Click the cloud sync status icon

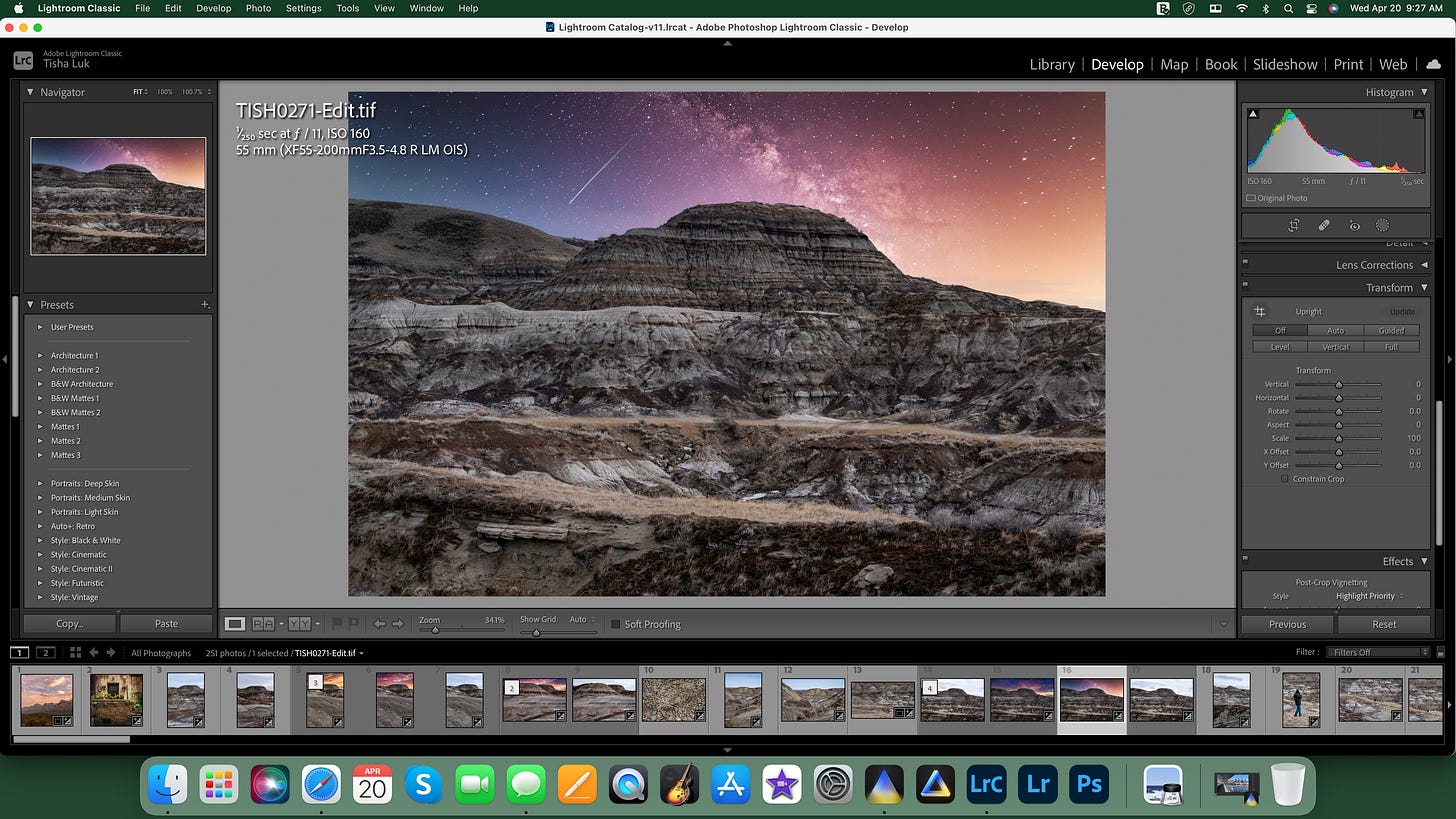click(x=1433, y=64)
